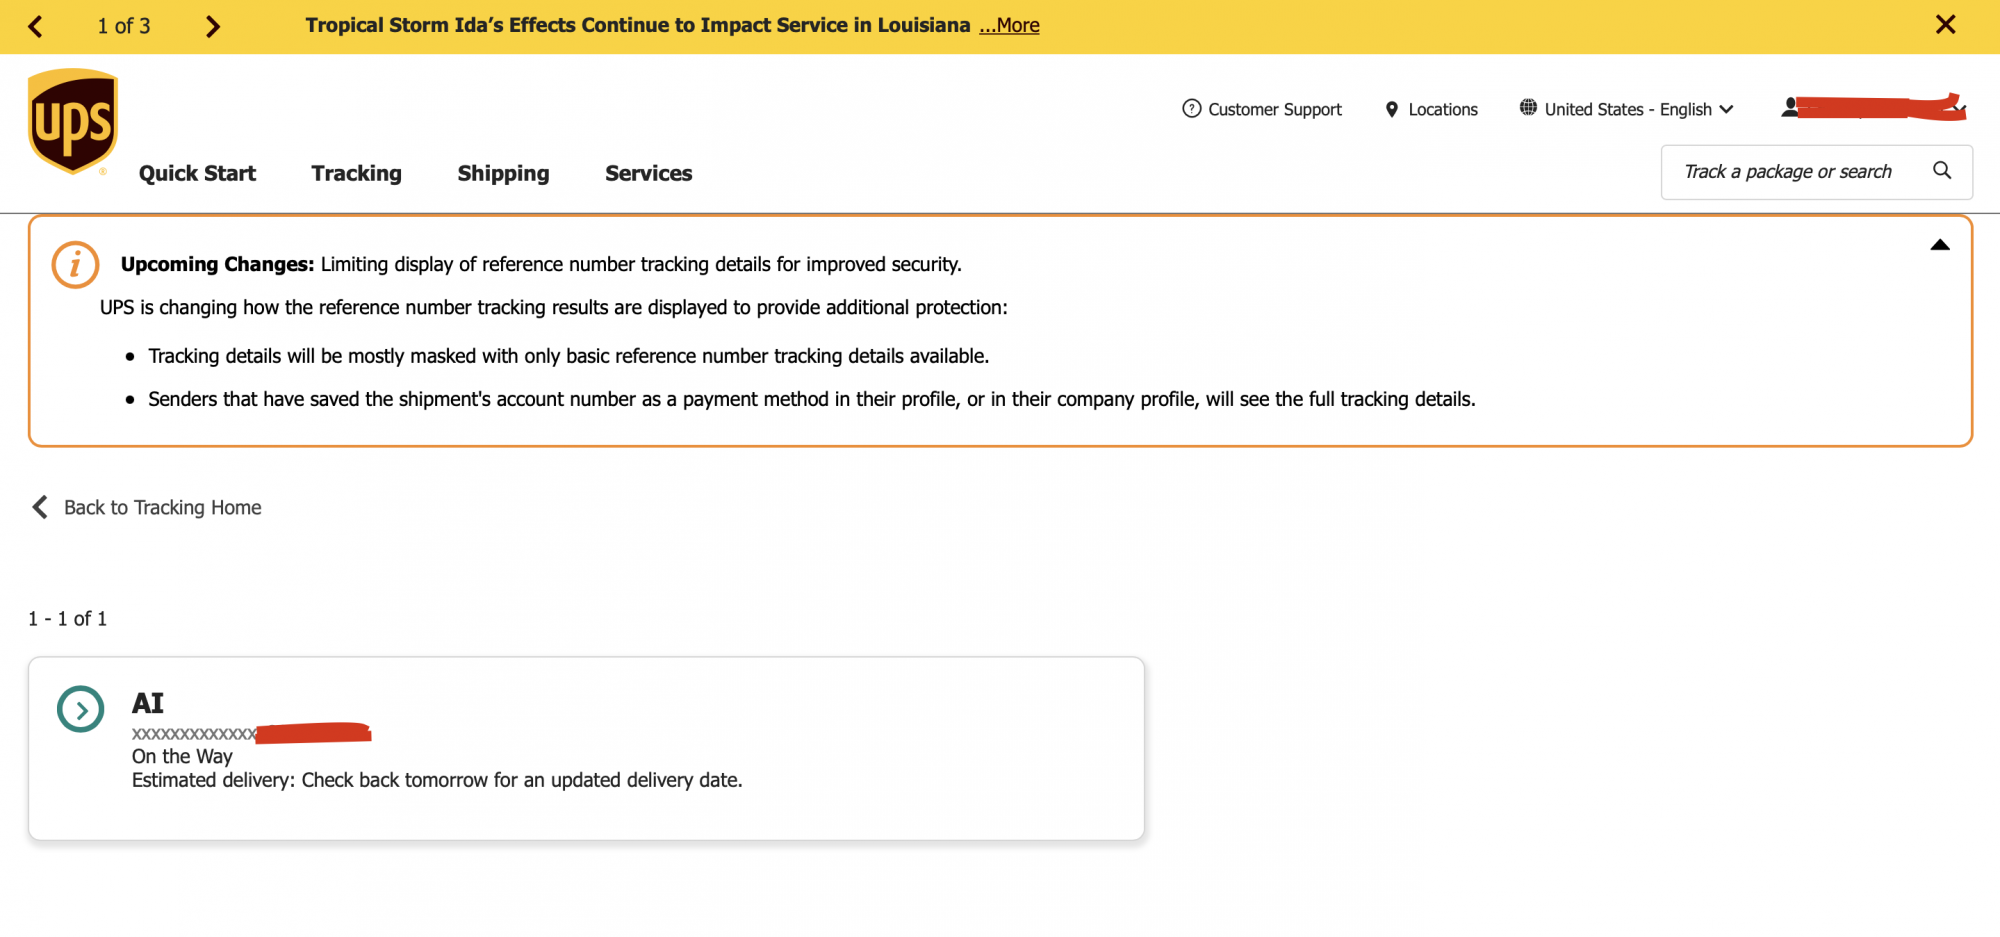Click the Estimated delivery message
This screenshot has height=937, width=2000.
pos(437,780)
